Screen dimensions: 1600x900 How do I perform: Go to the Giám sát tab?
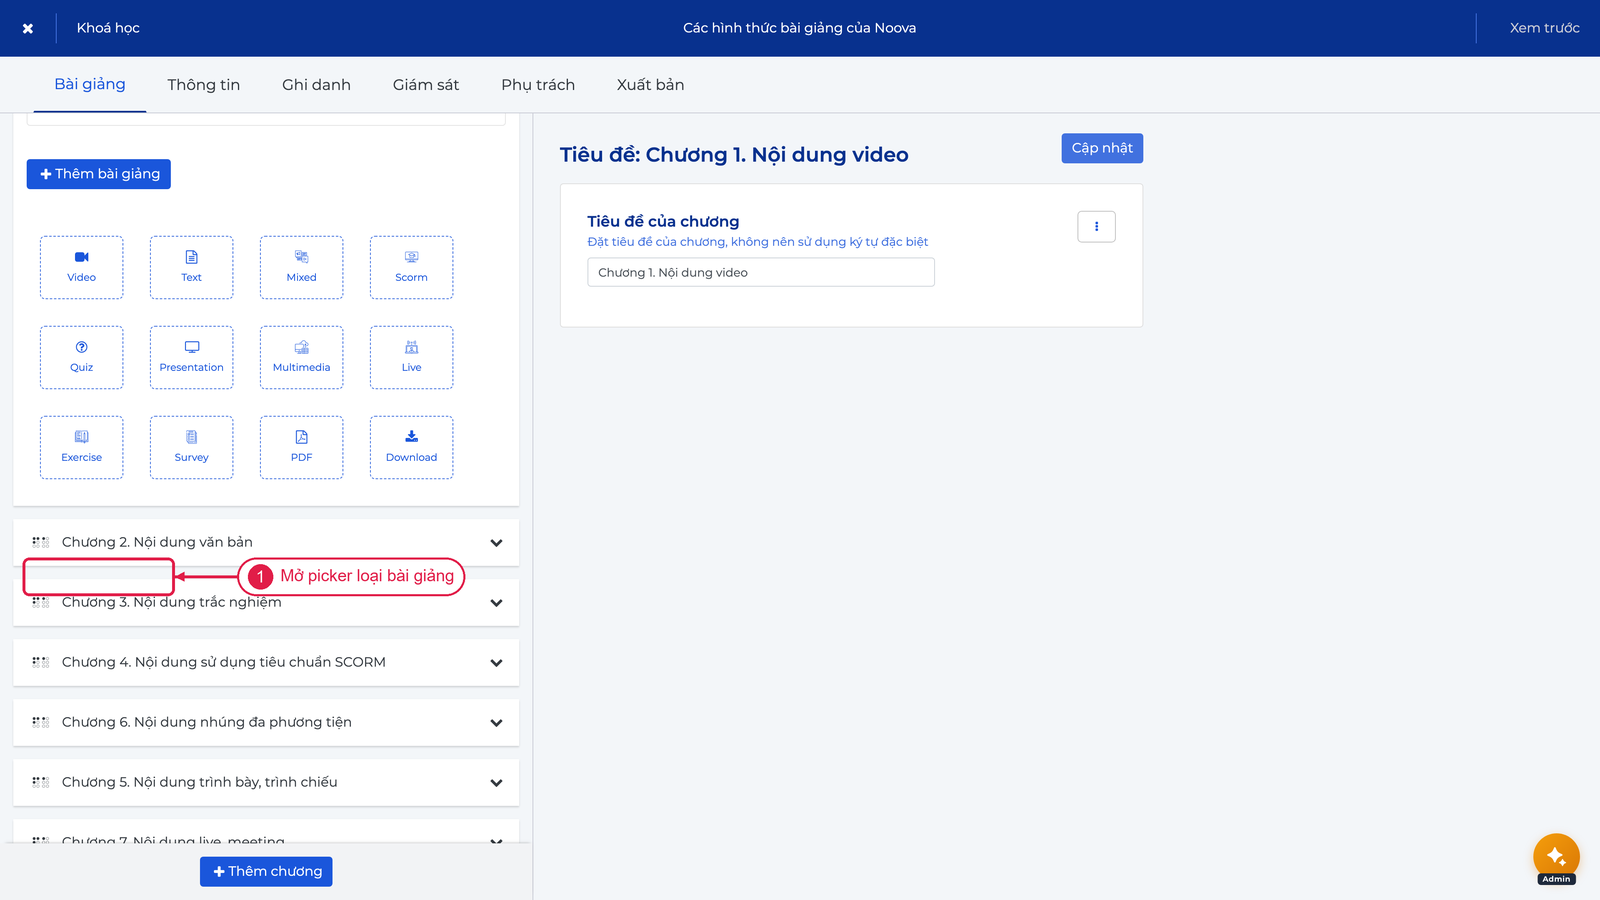[426, 85]
